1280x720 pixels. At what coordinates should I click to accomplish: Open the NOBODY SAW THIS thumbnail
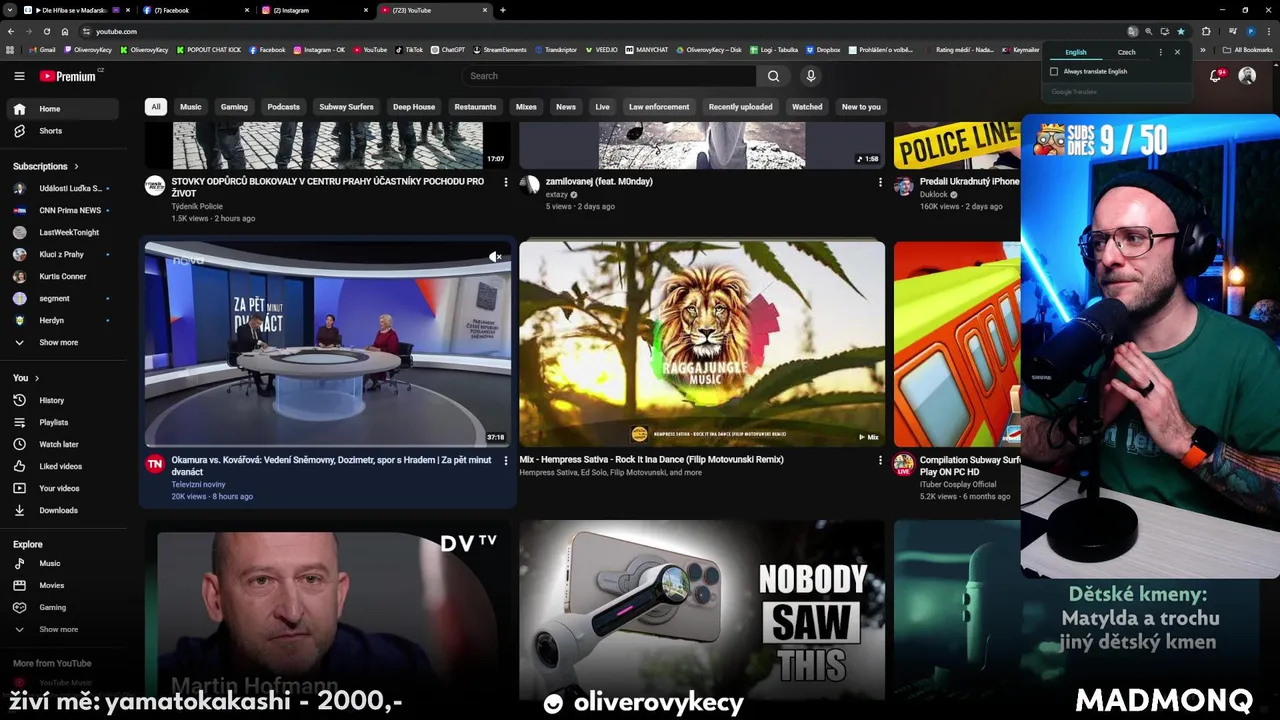[x=702, y=610]
